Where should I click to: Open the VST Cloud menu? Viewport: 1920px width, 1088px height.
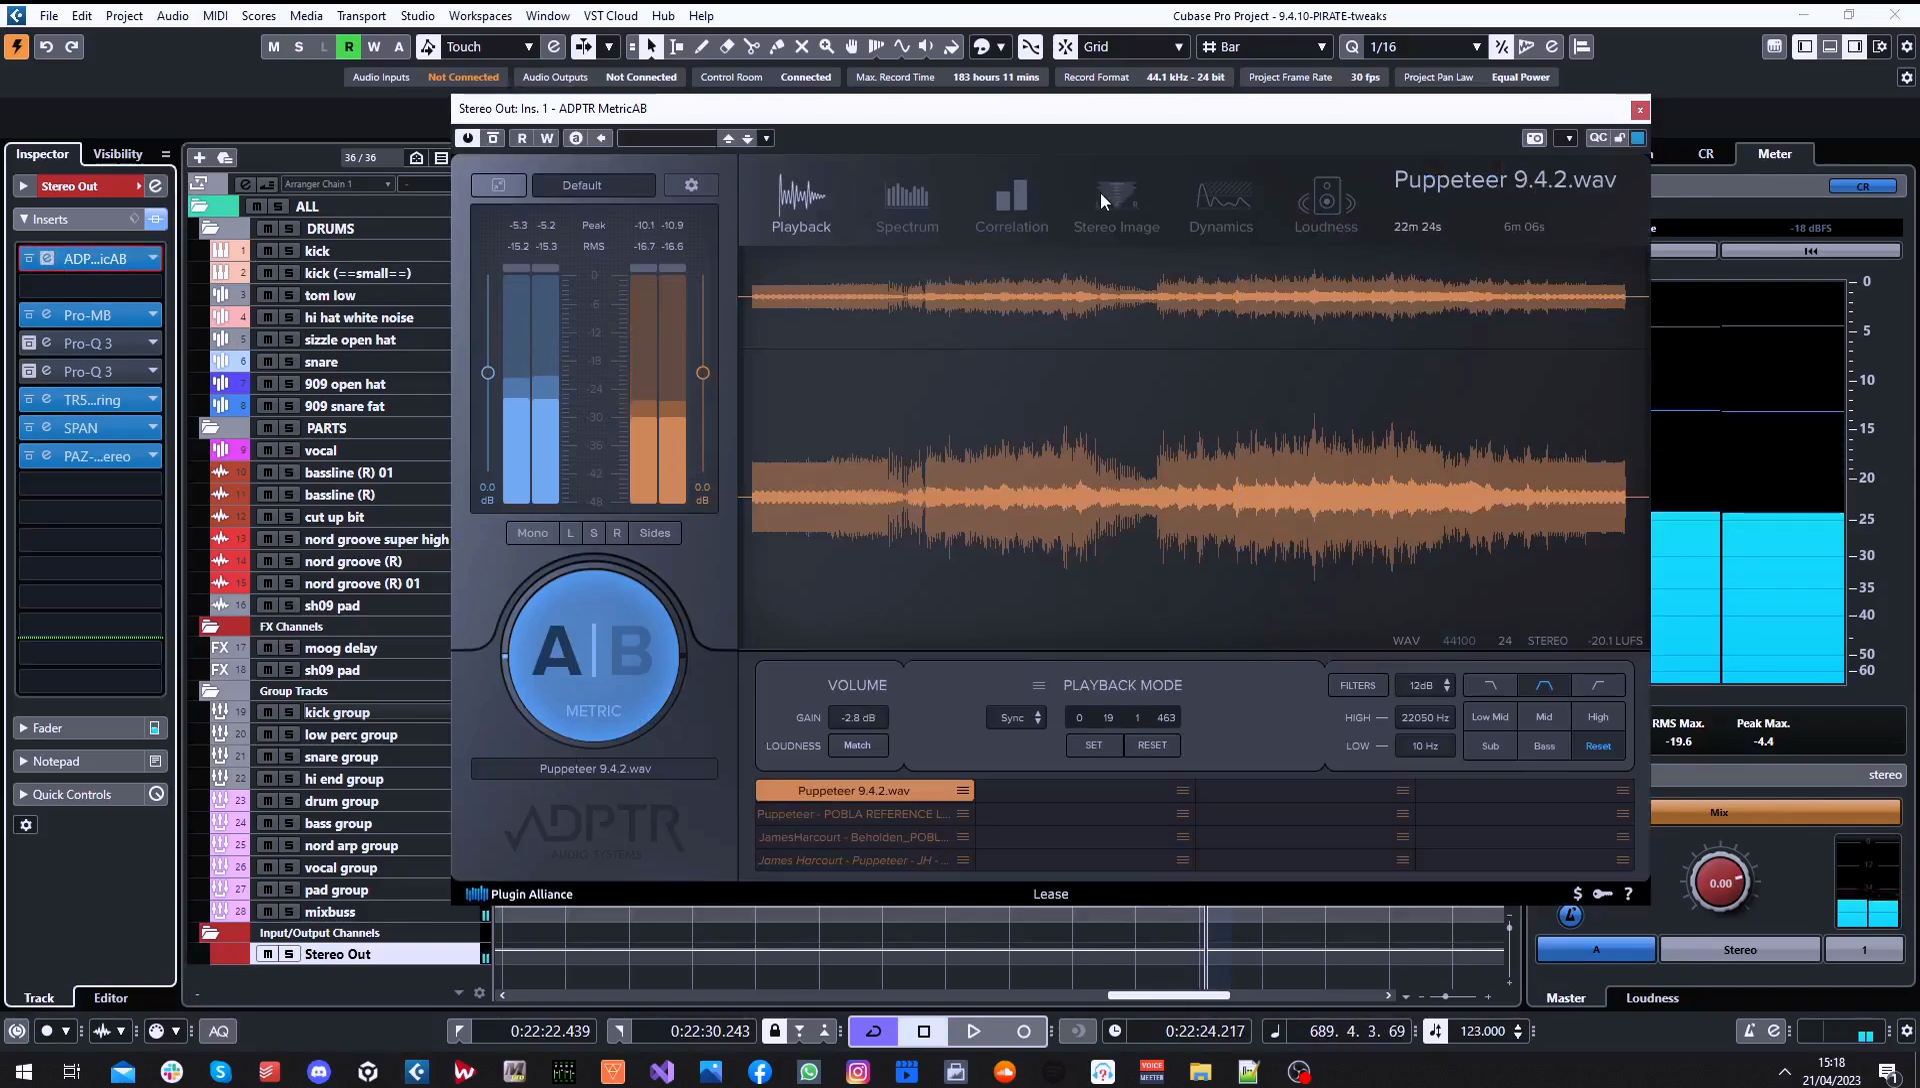(x=610, y=15)
